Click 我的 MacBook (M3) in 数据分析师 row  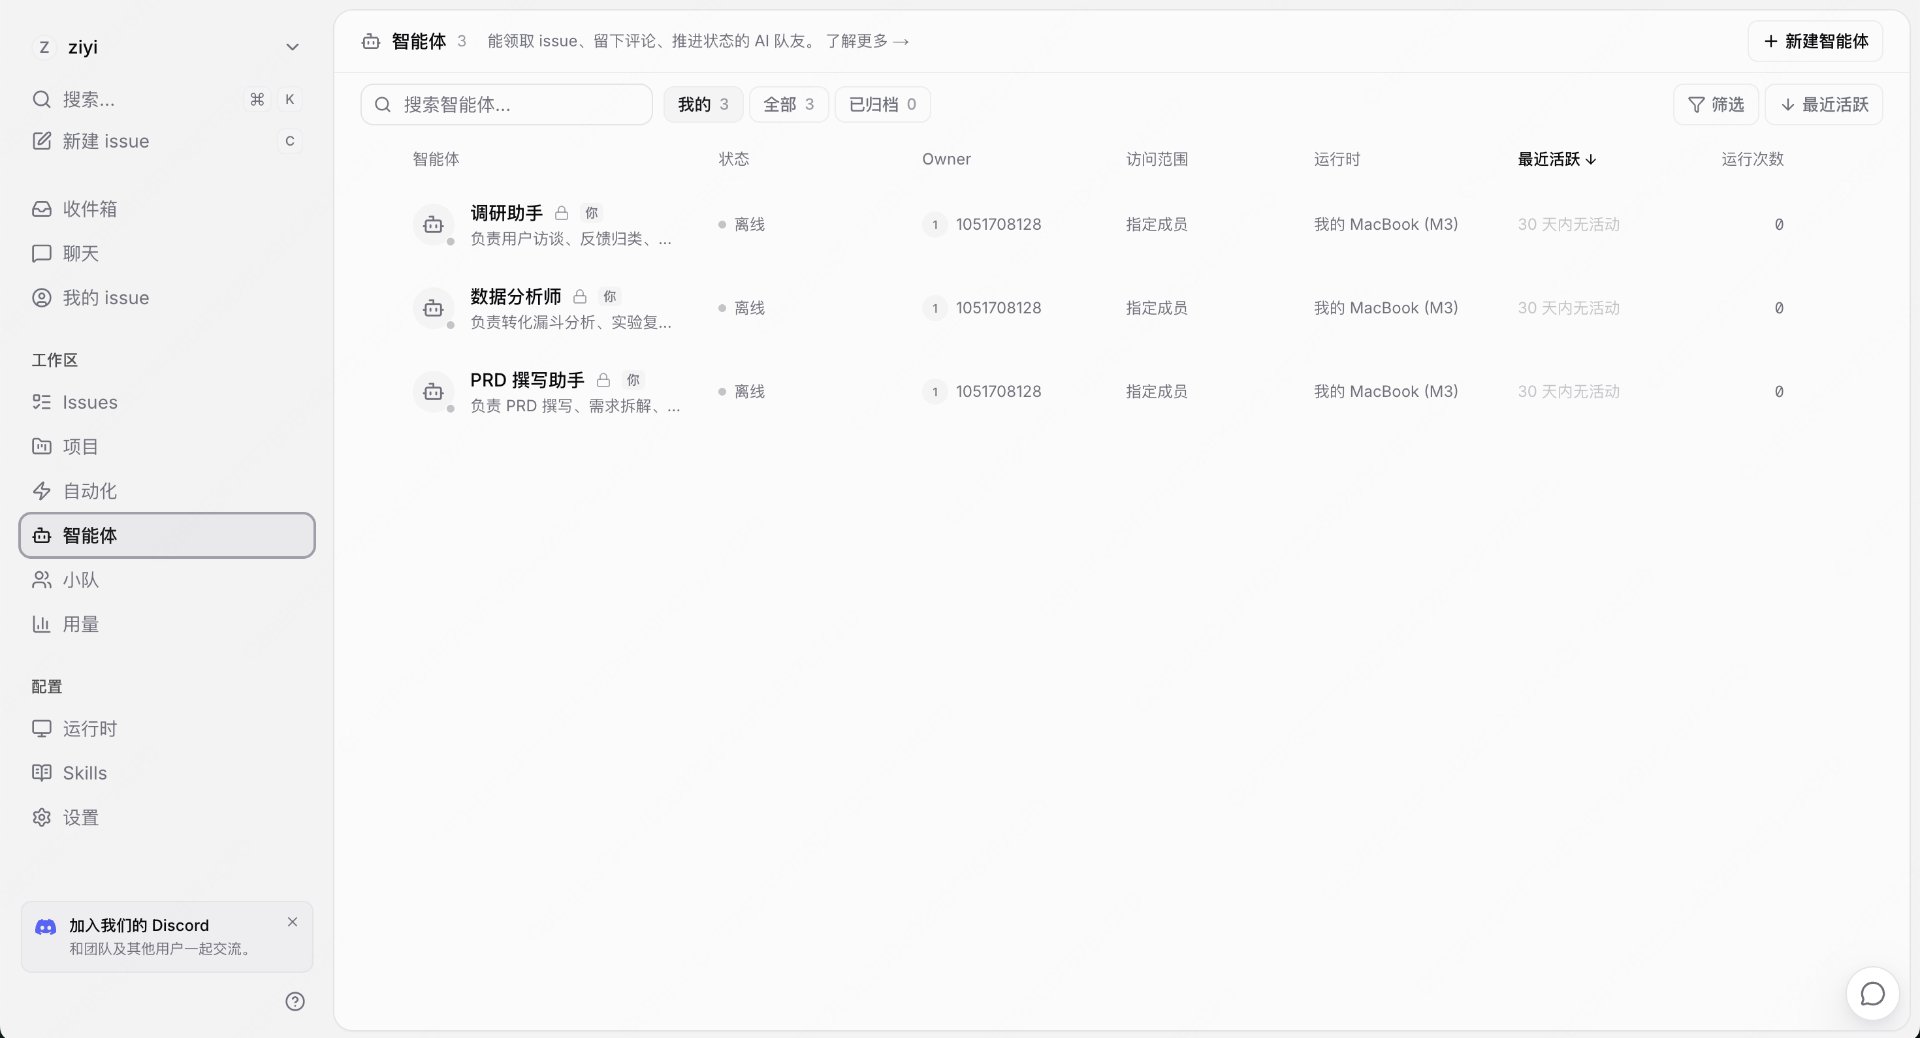1386,308
